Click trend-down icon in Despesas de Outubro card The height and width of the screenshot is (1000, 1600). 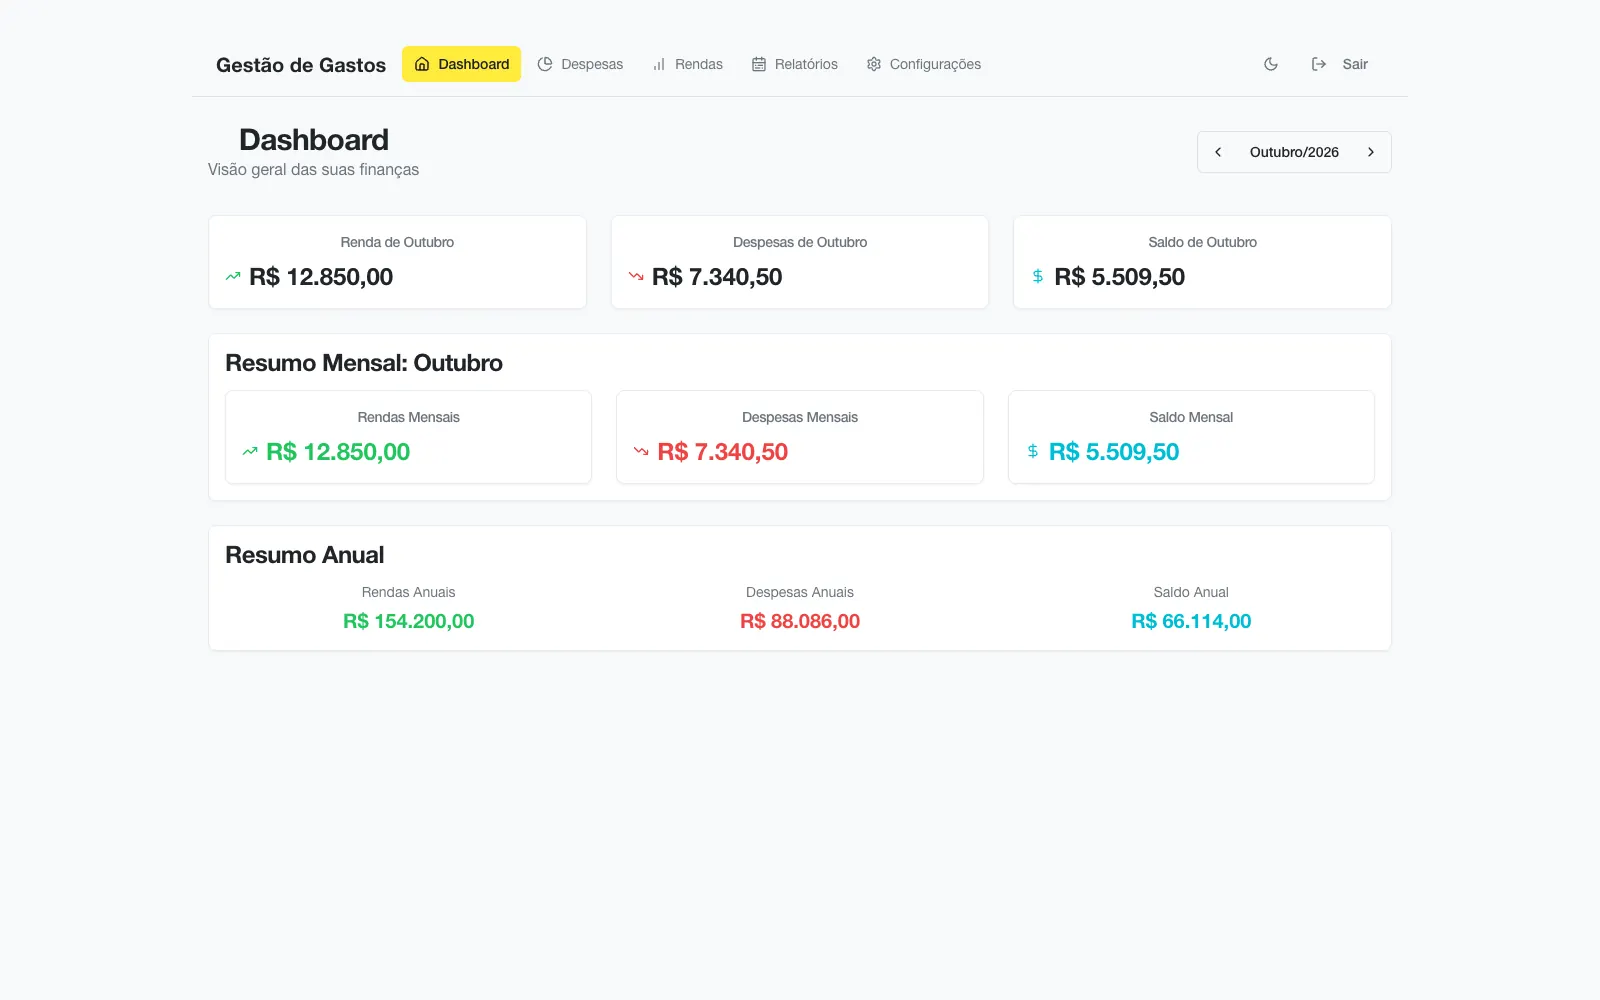pos(636,276)
